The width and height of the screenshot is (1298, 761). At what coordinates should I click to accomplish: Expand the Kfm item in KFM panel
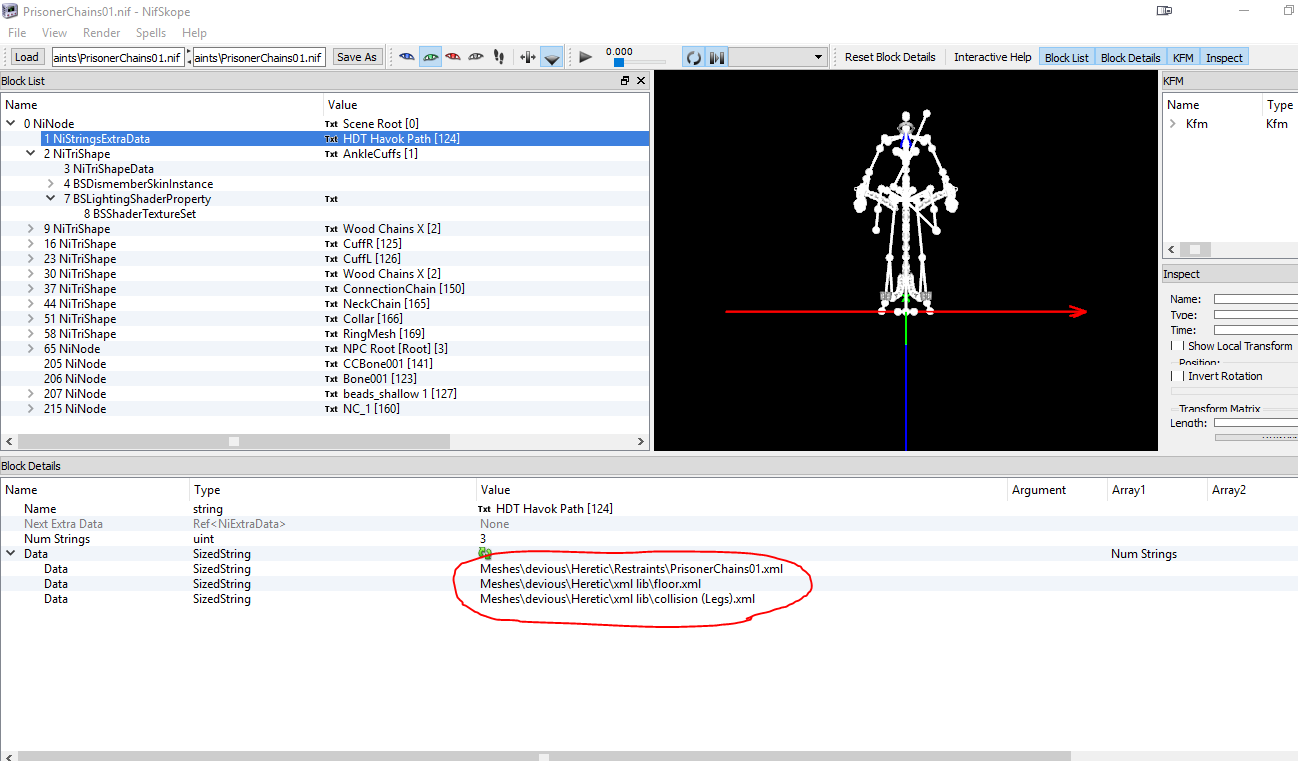[x=1172, y=124]
